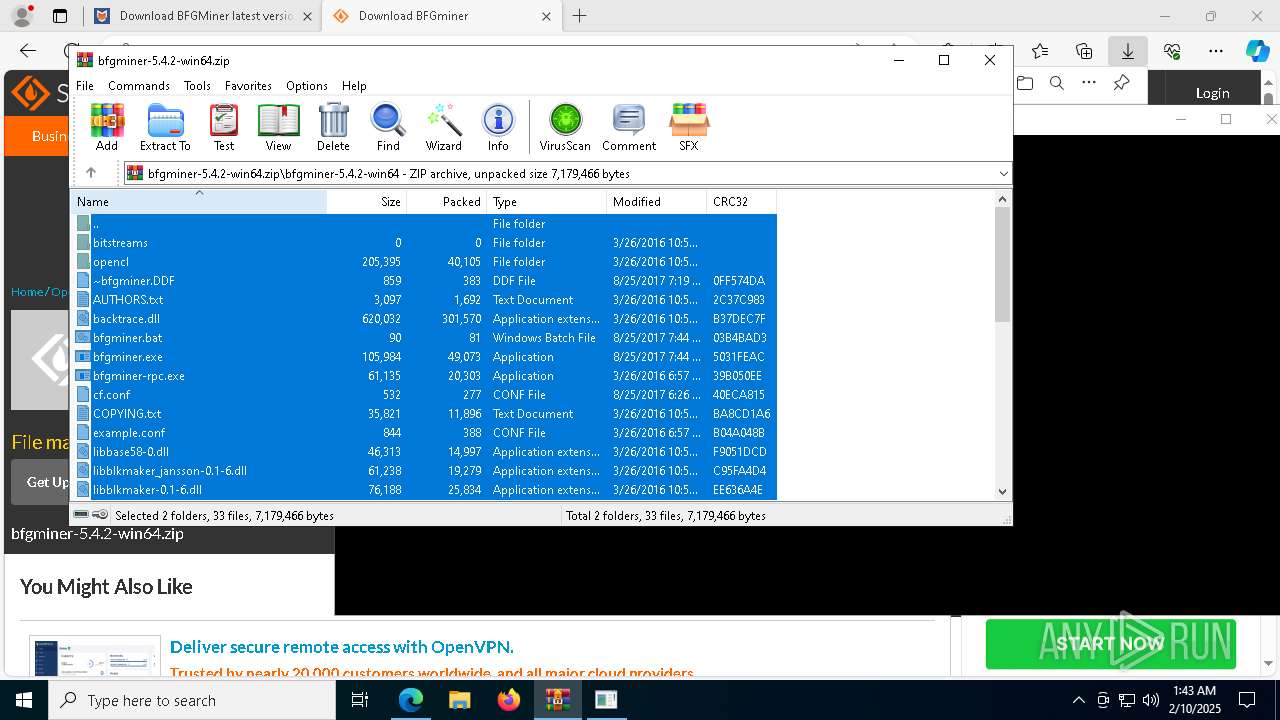Image resolution: width=1280 pixels, height=720 pixels.
Task: Open the Edge downloads icon
Action: coord(1128,51)
